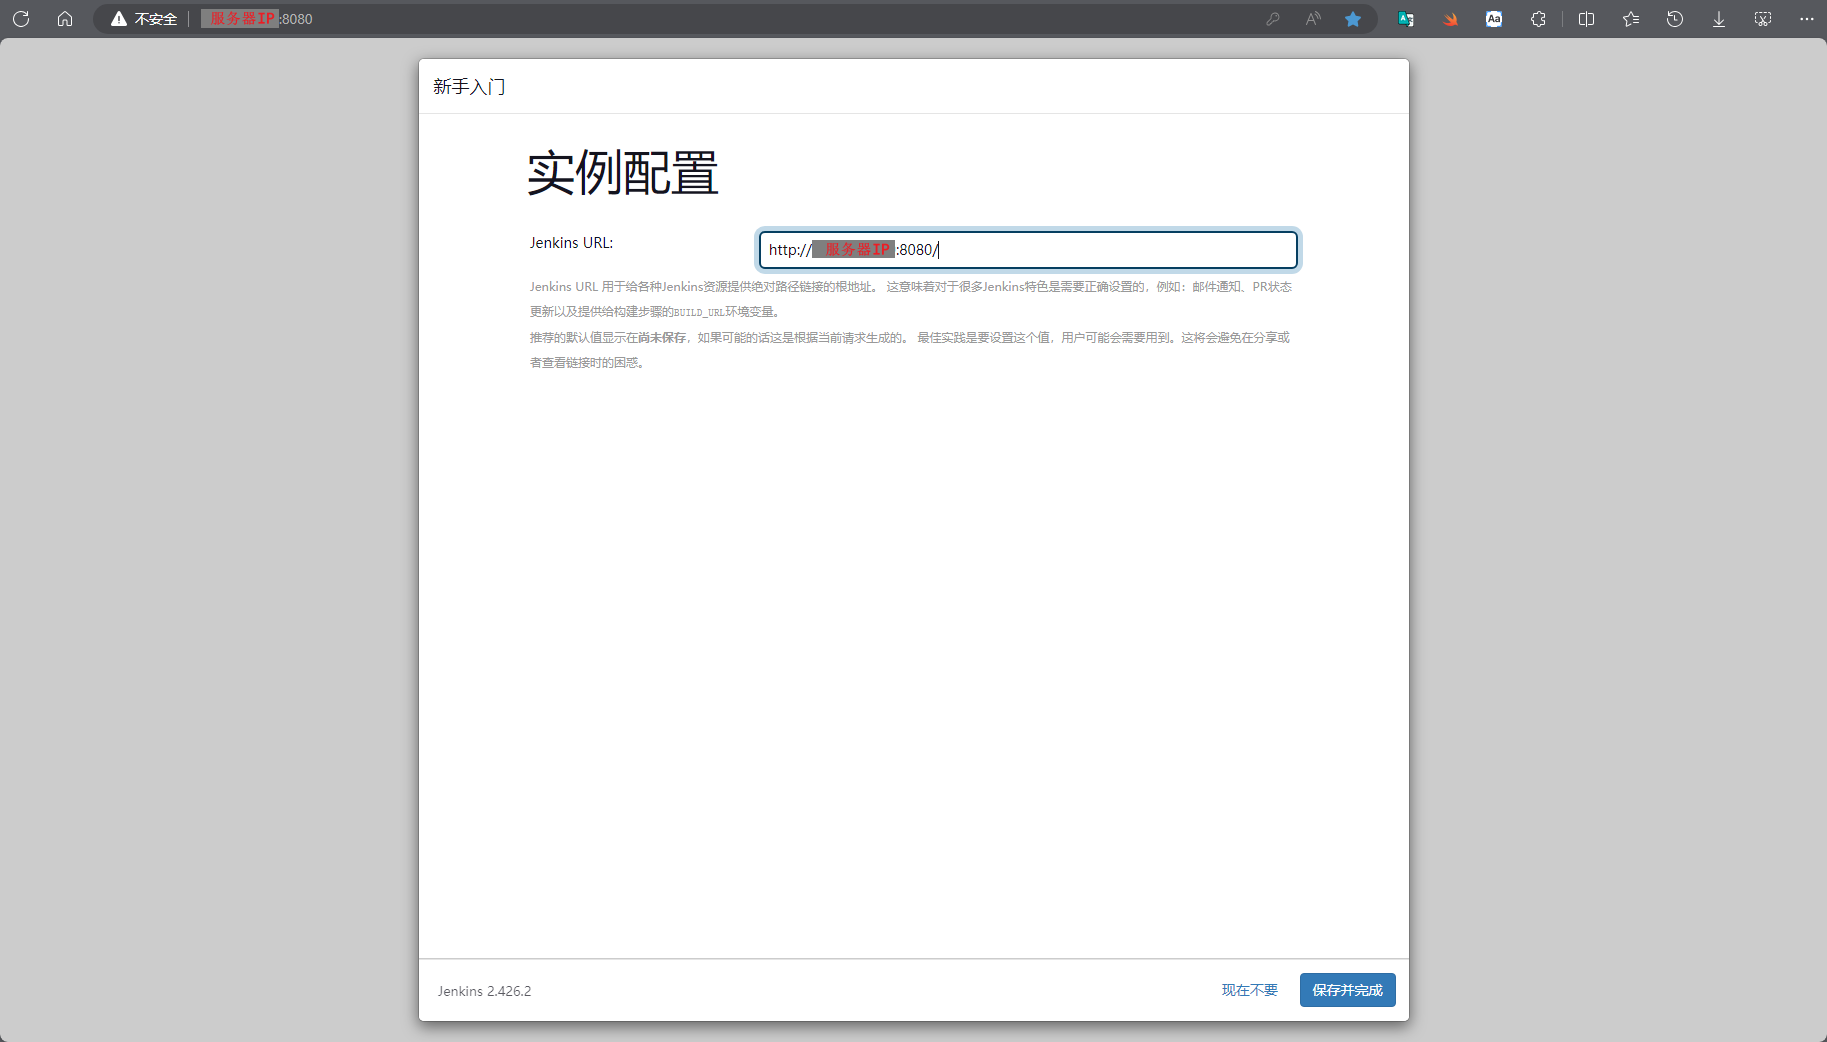Screen dimensions: 1827x1042
Task: Click the 实例配置 heading
Action: [623, 173]
